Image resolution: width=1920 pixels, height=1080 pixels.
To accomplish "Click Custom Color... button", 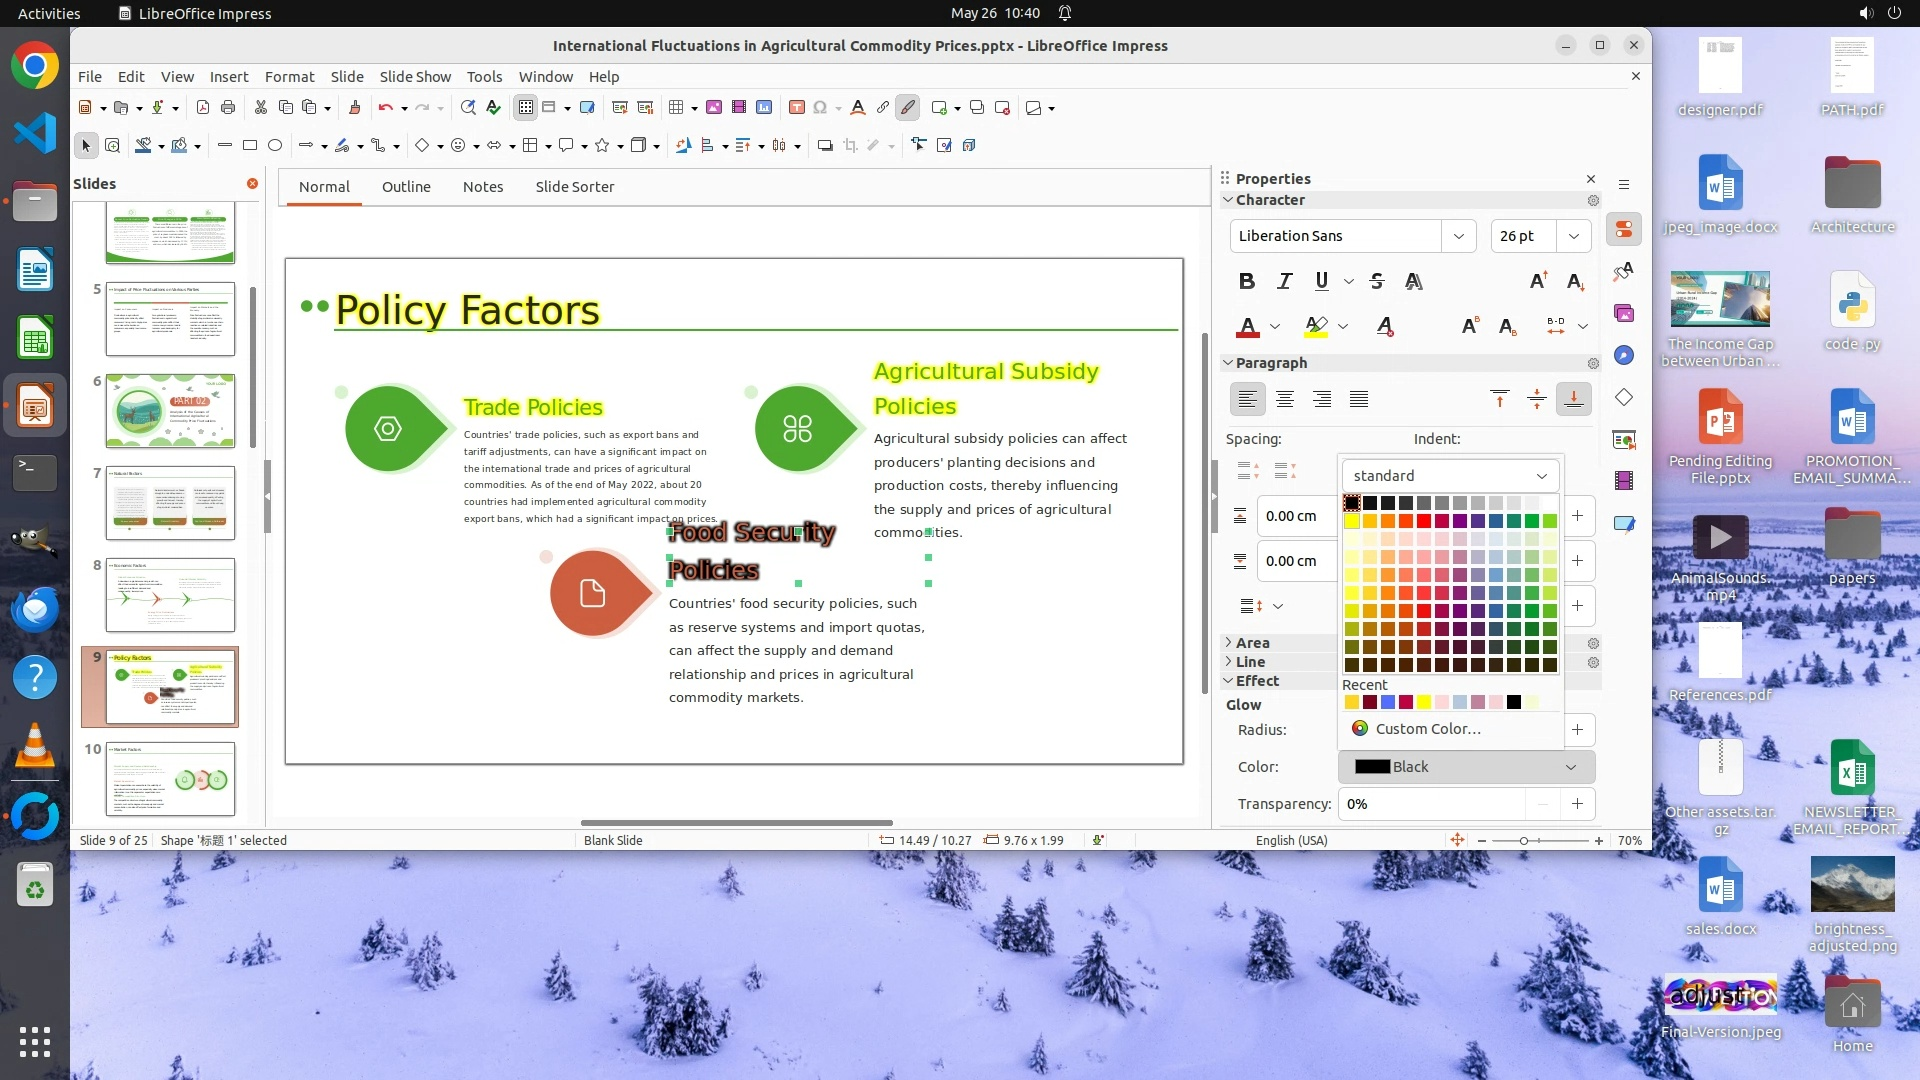I will point(1427,729).
